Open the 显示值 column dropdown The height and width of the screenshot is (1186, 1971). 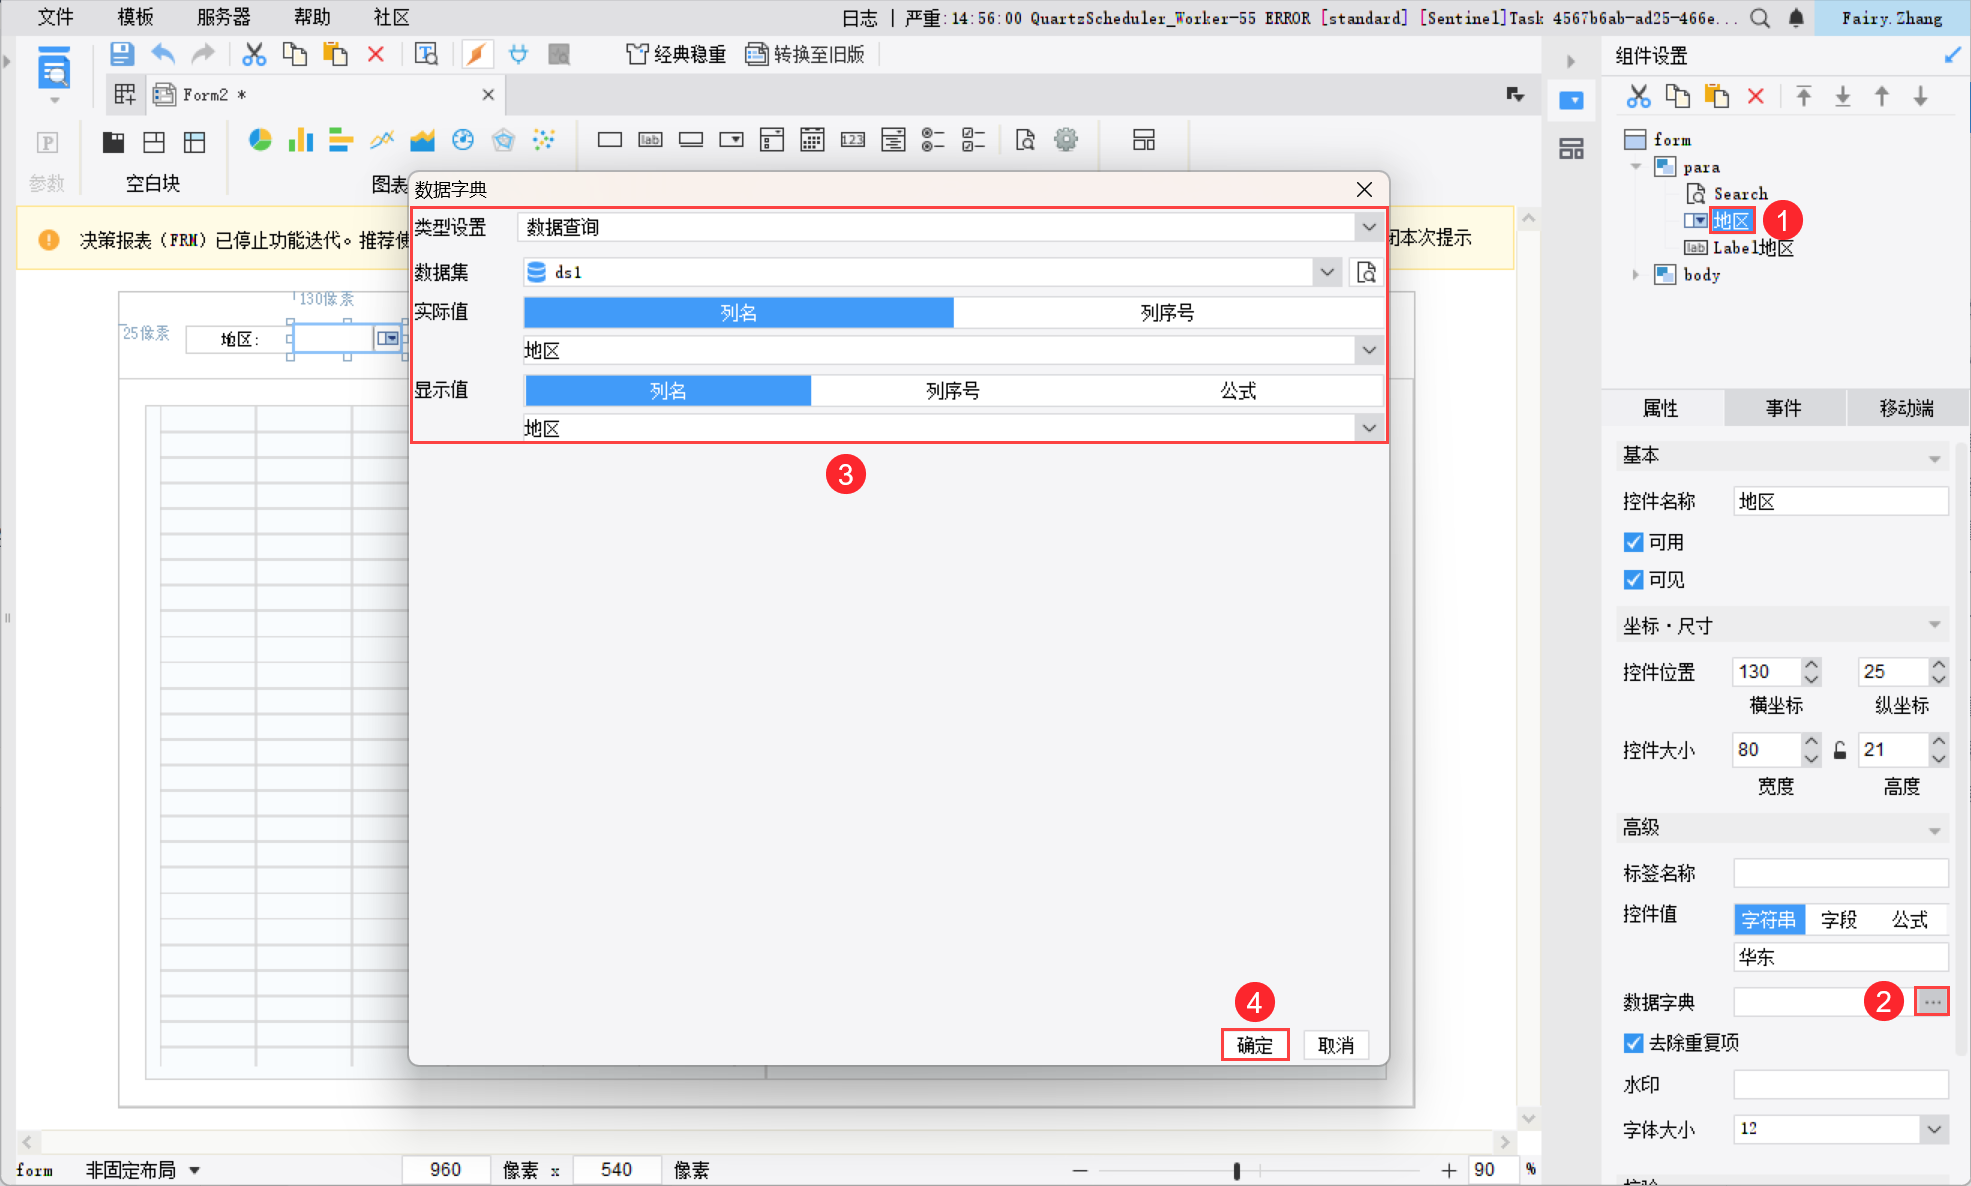click(1369, 428)
